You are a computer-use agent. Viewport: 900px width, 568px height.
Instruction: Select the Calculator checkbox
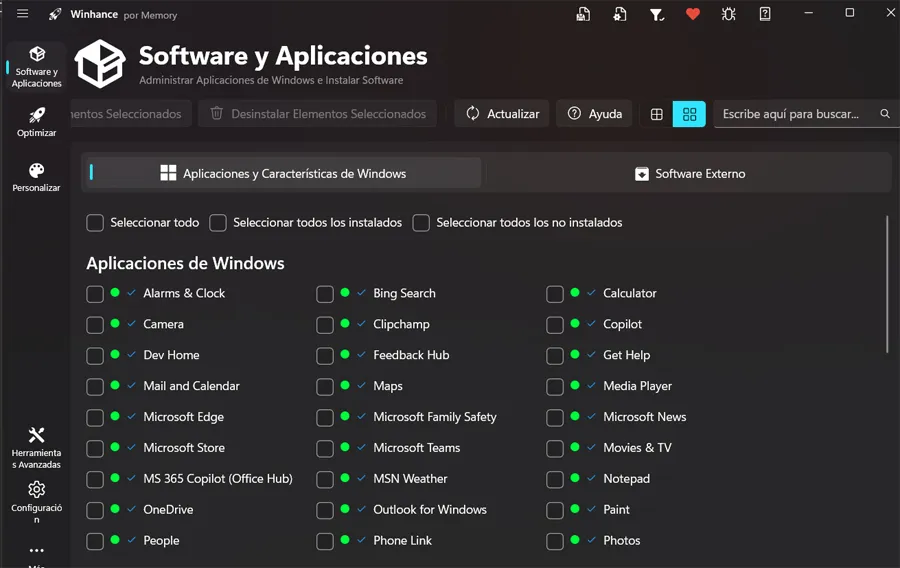point(554,294)
